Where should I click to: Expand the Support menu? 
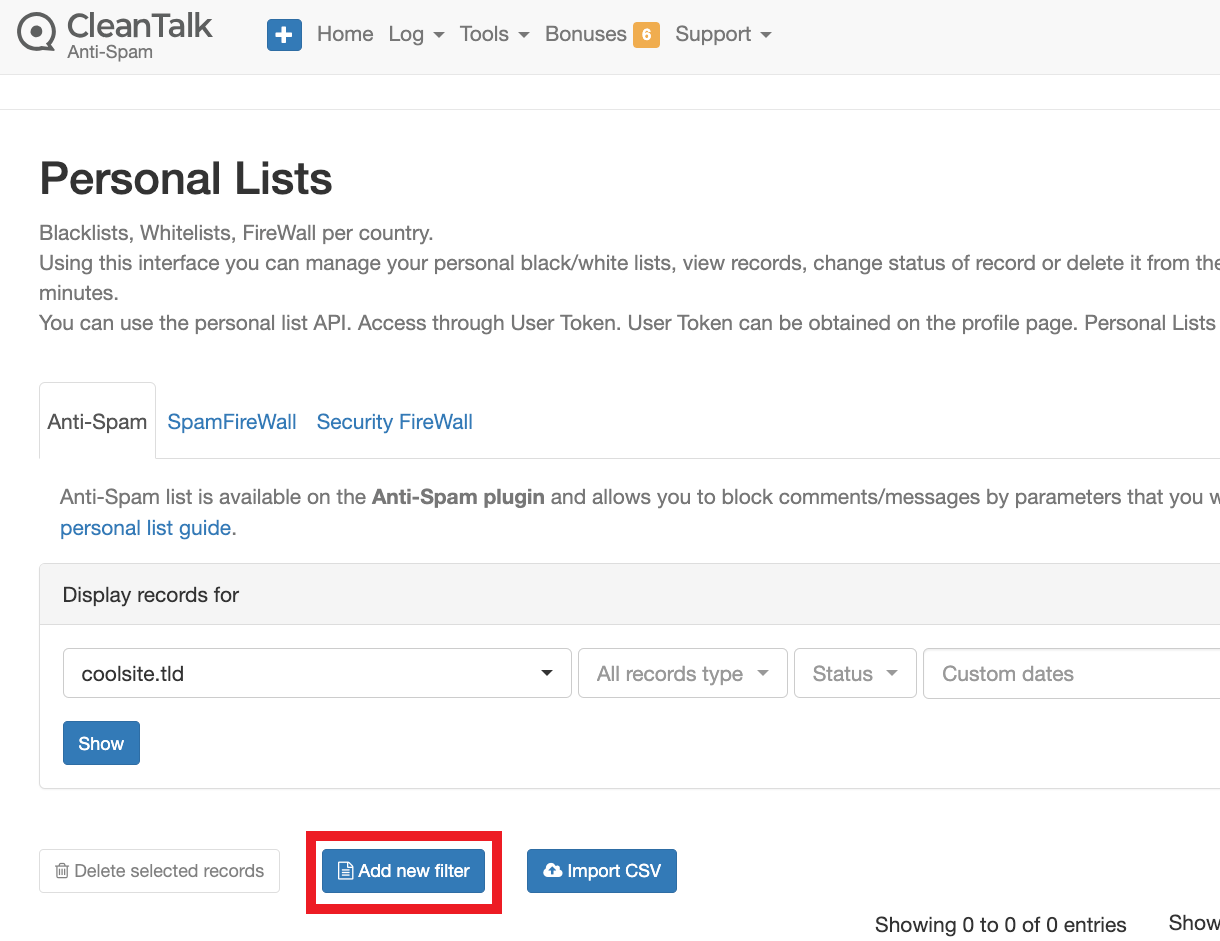(723, 34)
